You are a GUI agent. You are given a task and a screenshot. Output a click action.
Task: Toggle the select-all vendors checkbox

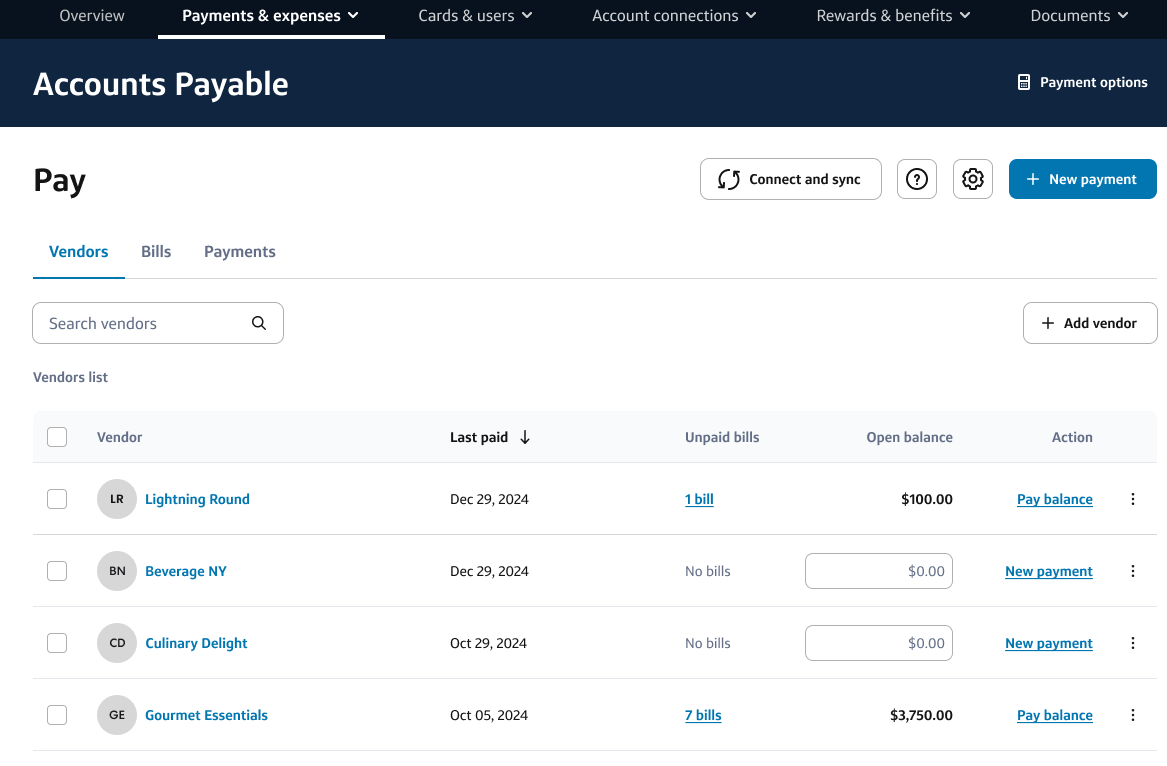(57, 437)
